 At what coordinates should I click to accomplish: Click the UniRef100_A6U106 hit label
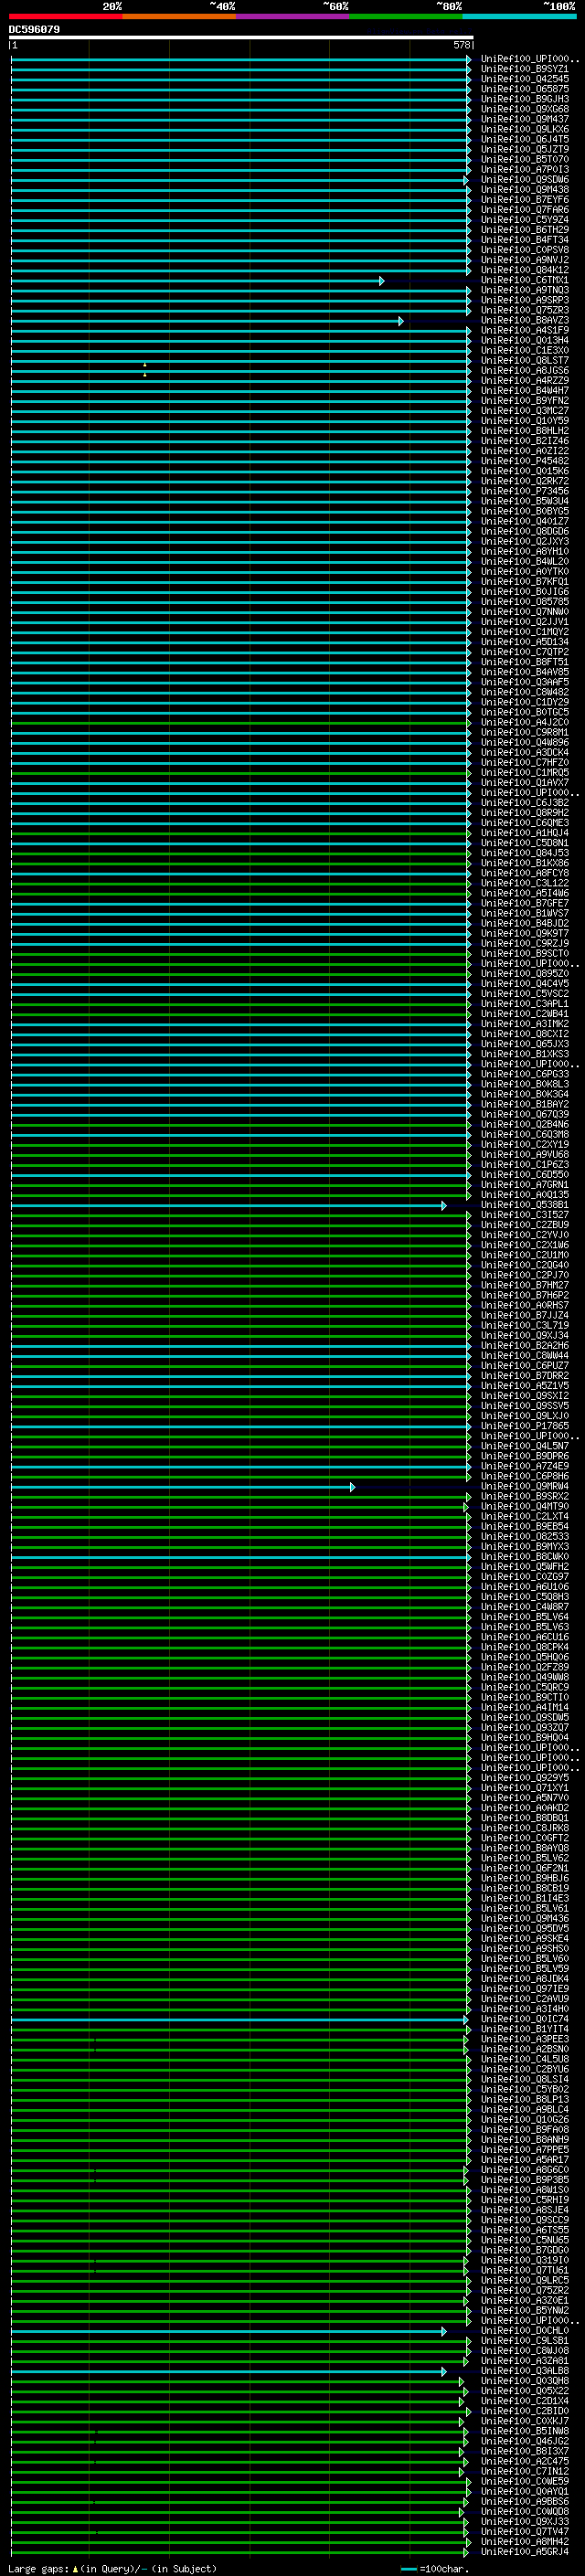pos(524,1586)
